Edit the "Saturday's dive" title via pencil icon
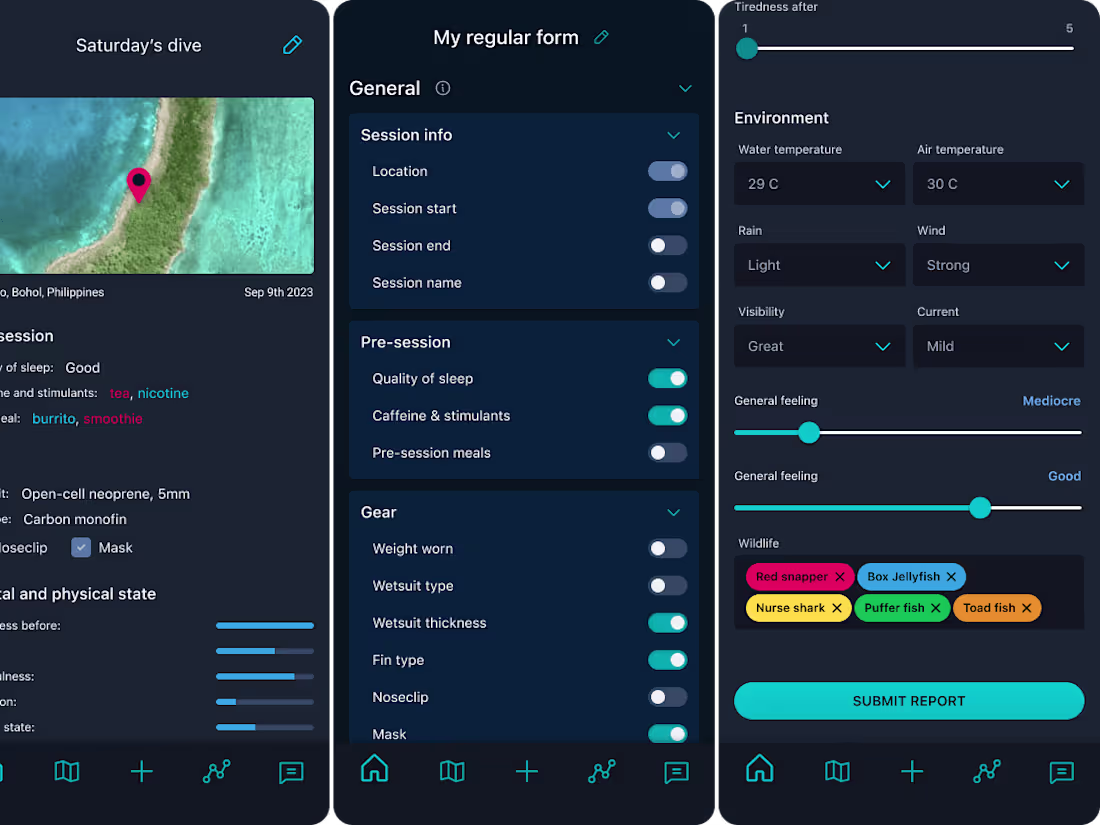The height and width of the screenshot is (825, 1100). 291,45
